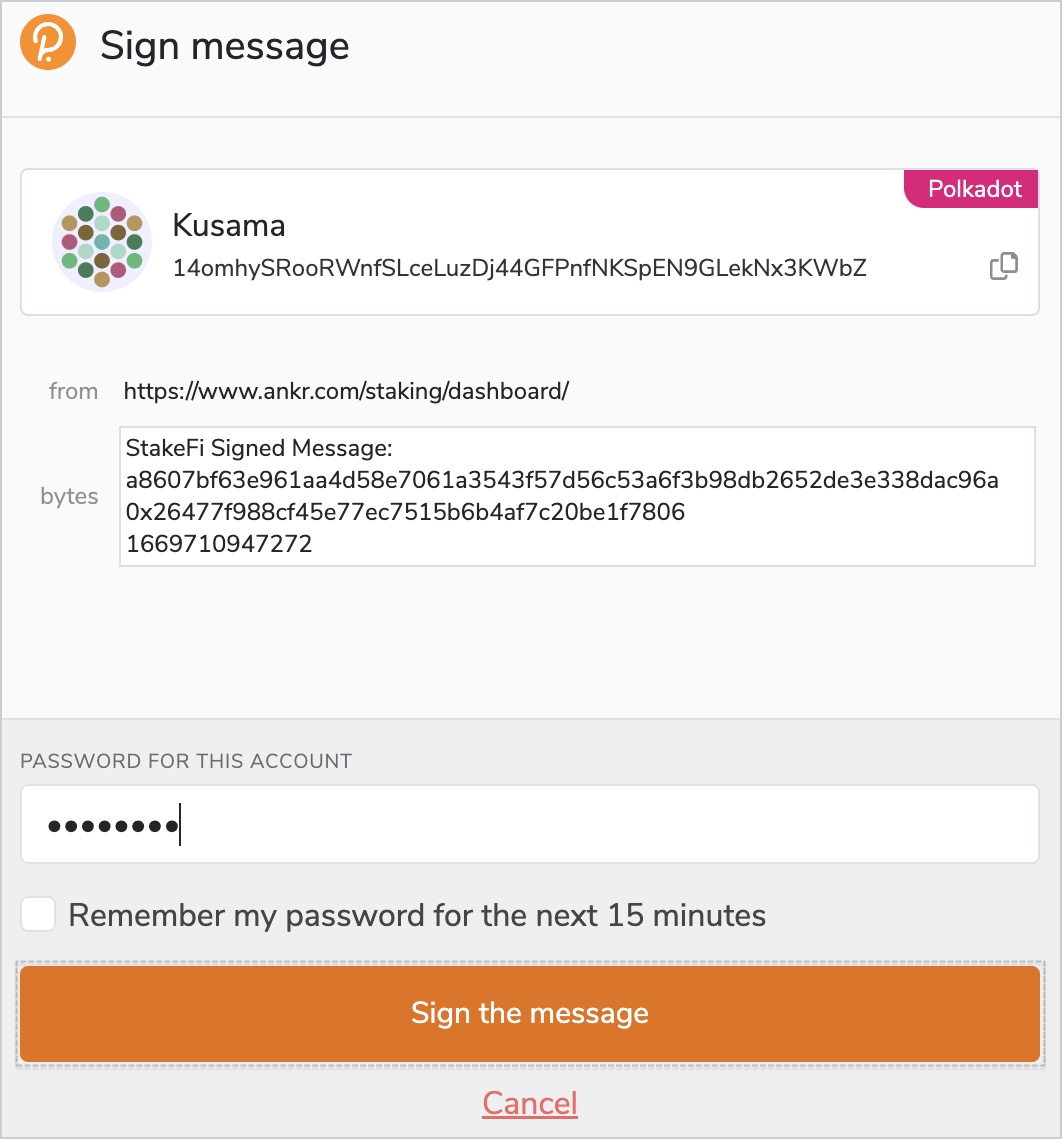Click the orange Polkadot extension logo
Viewport: 1062px width, 1139px height.
[48, 42]
